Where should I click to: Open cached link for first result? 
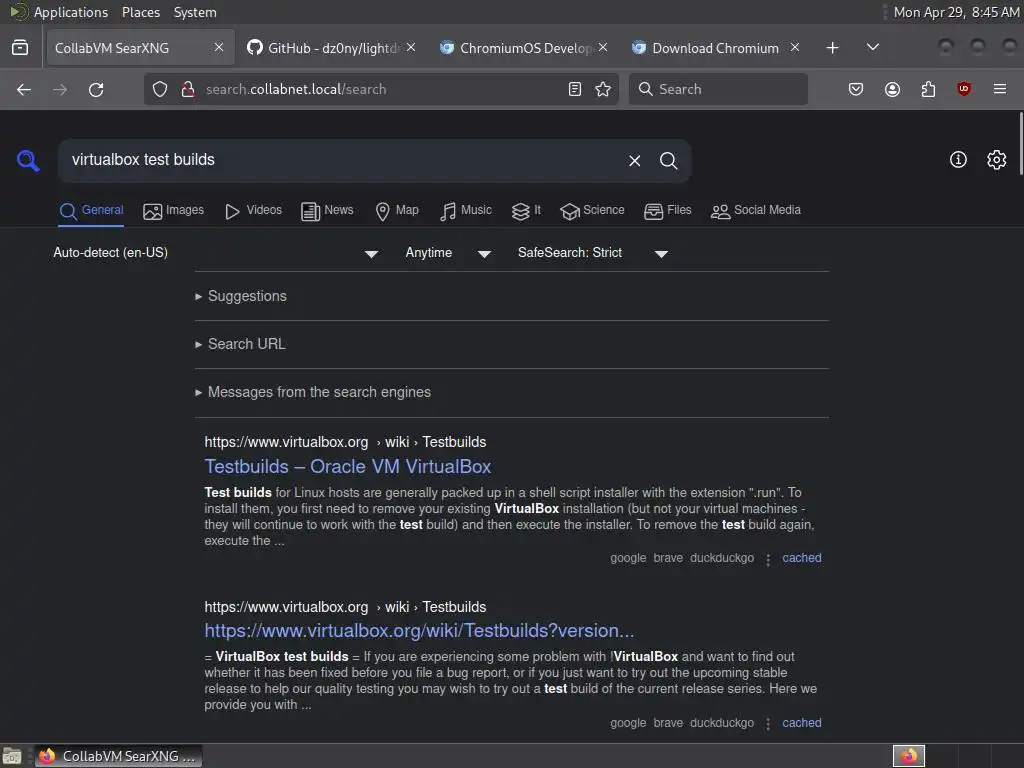tap(802, 558)
